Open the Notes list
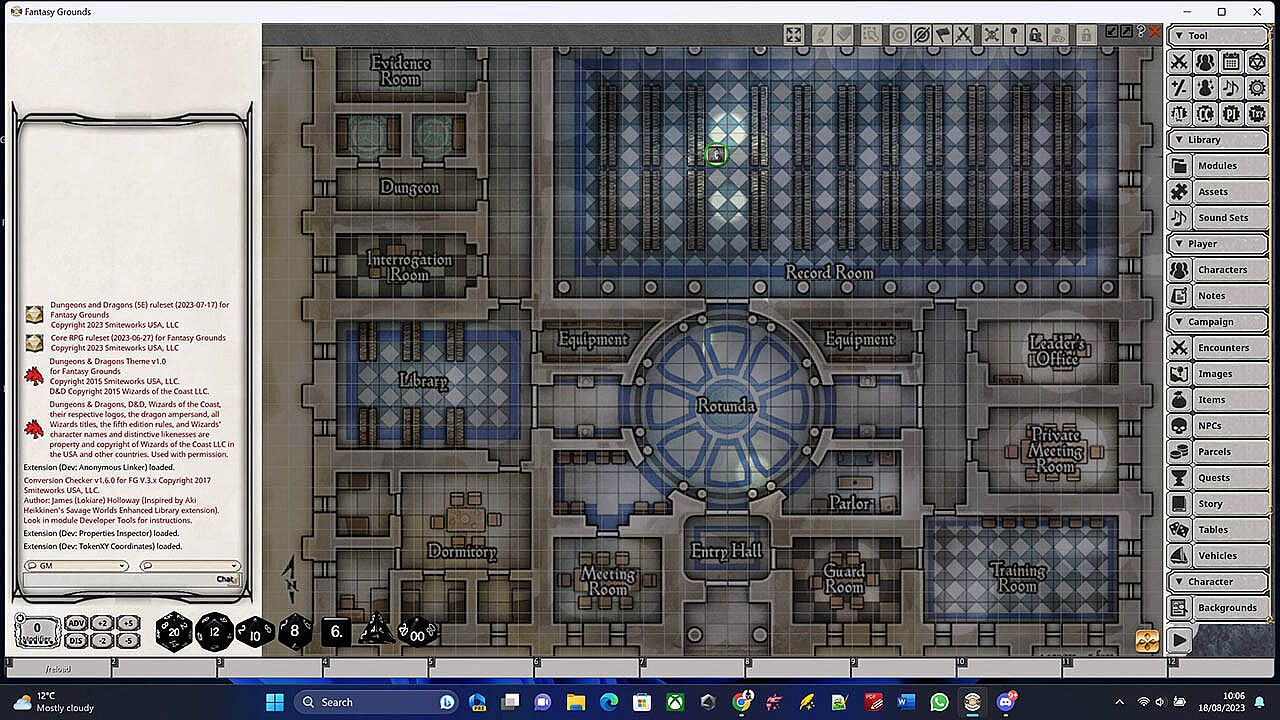1280x720 pixels. [x=1218, y=296]
